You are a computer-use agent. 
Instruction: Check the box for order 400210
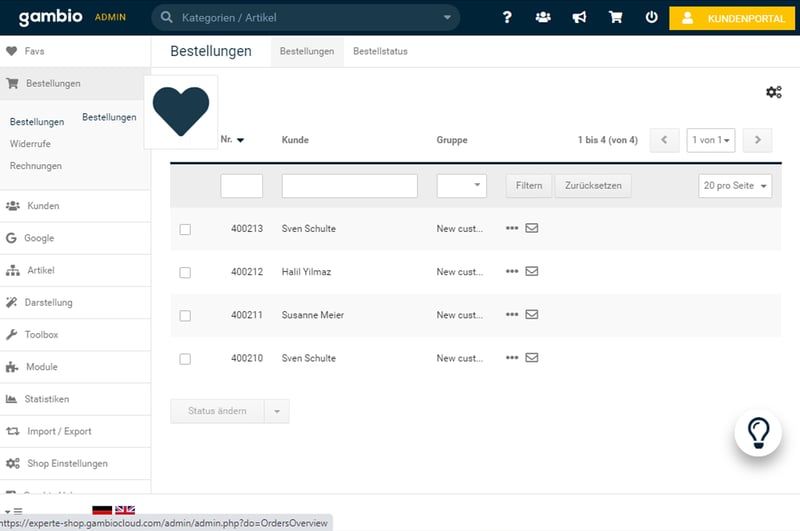pyautogui.click(x=185, y=358)
